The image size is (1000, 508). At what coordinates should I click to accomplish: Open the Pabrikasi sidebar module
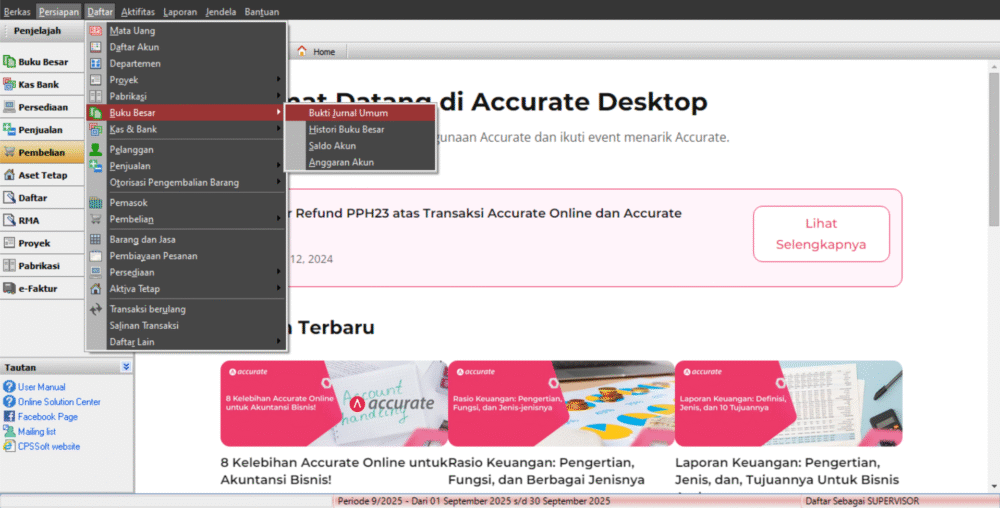pyautogui.click(x=42, y=266)
